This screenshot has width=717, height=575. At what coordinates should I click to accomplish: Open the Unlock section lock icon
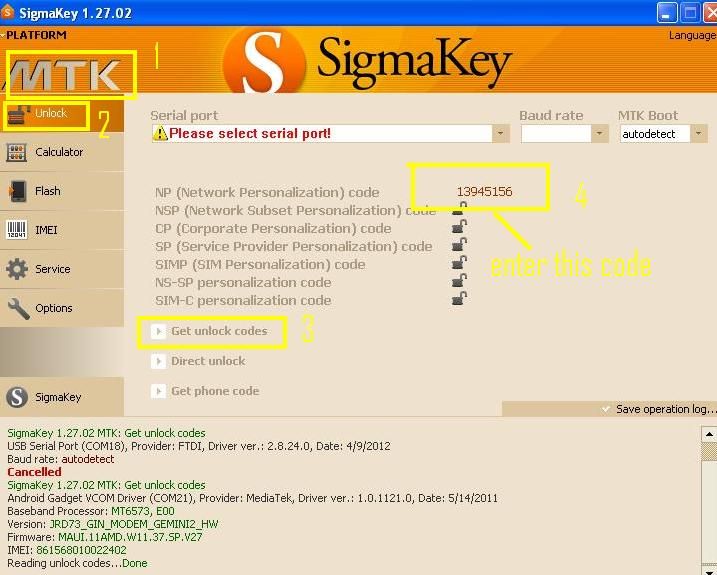click(x=18, y=114)
